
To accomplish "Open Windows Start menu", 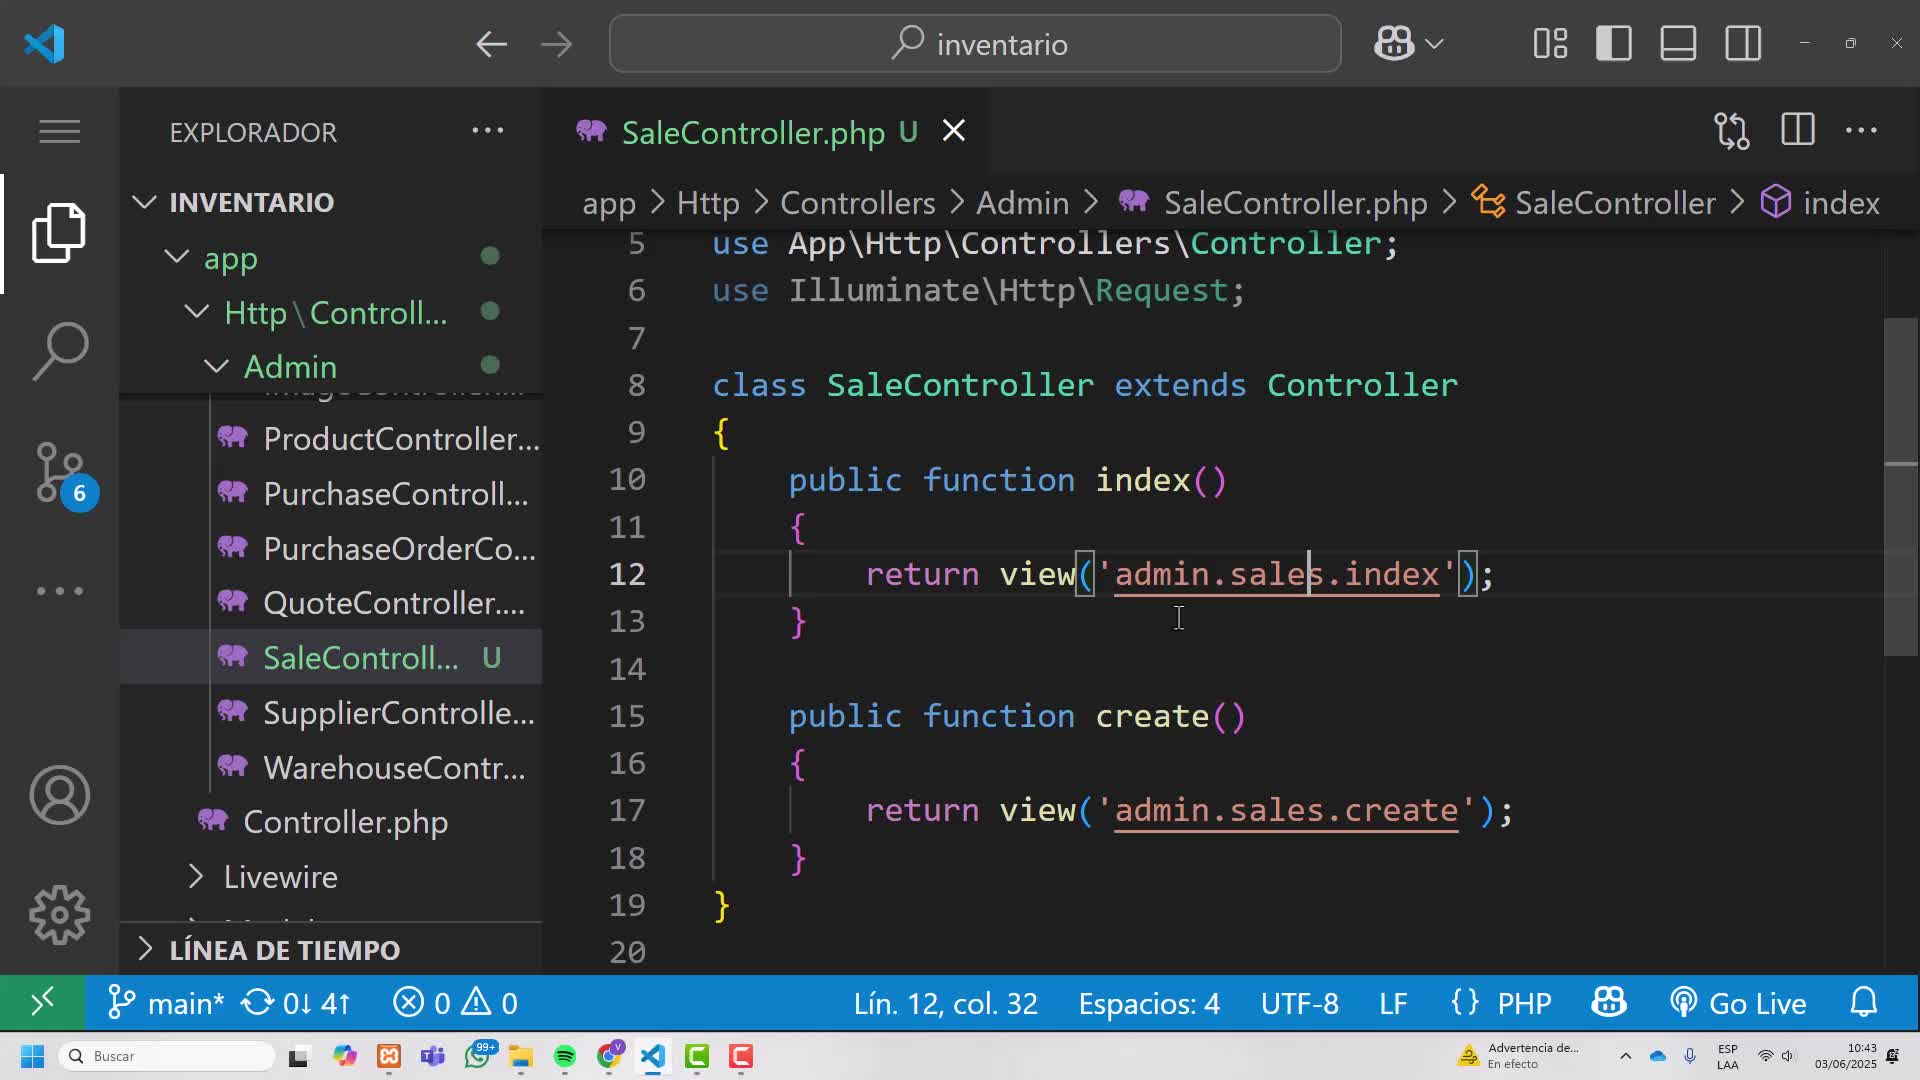I will (x=32, y=1056).
